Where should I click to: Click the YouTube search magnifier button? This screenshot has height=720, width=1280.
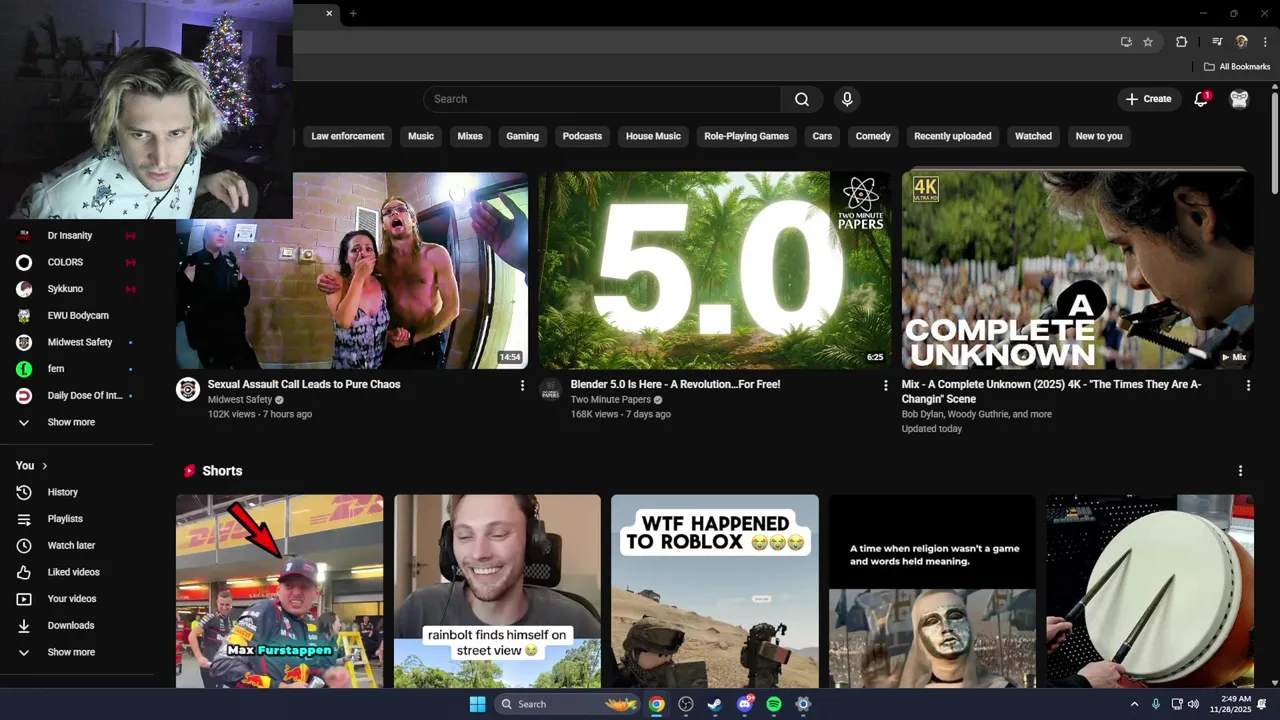[802, 99]
